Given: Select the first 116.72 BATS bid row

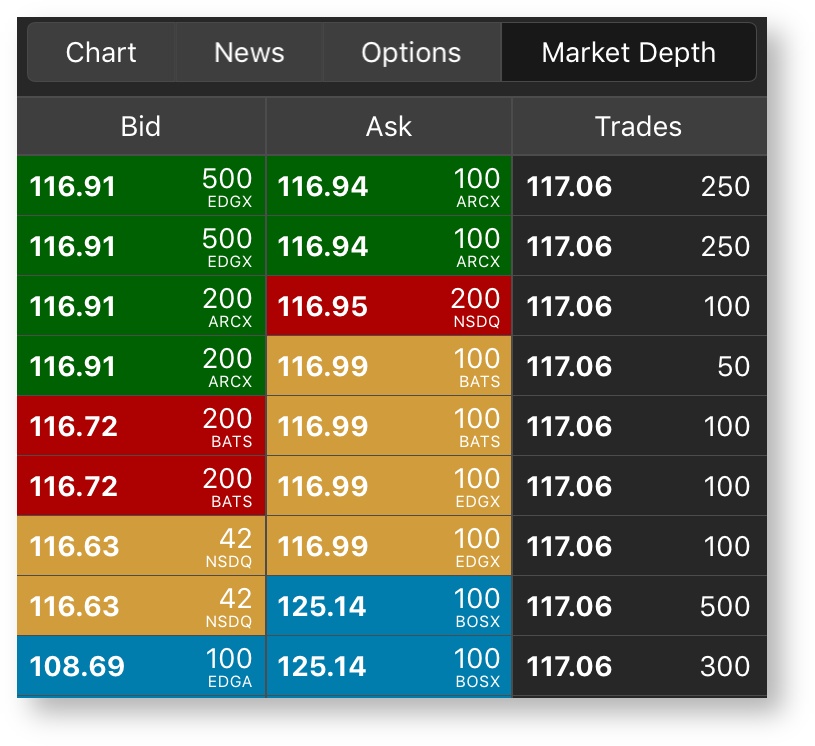Looking at the screenshot, I should (141, 426).
